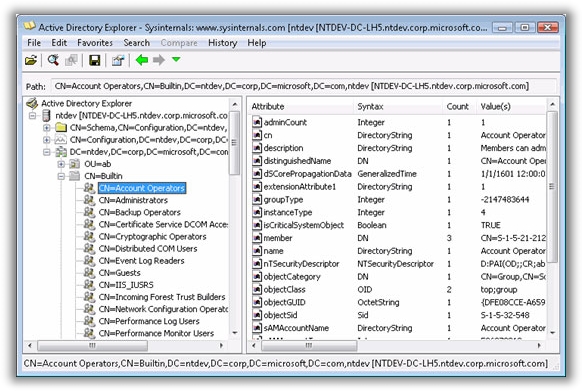Open the Edit menu
This screenshot has height=391, width=582.
tap(59, 43)
